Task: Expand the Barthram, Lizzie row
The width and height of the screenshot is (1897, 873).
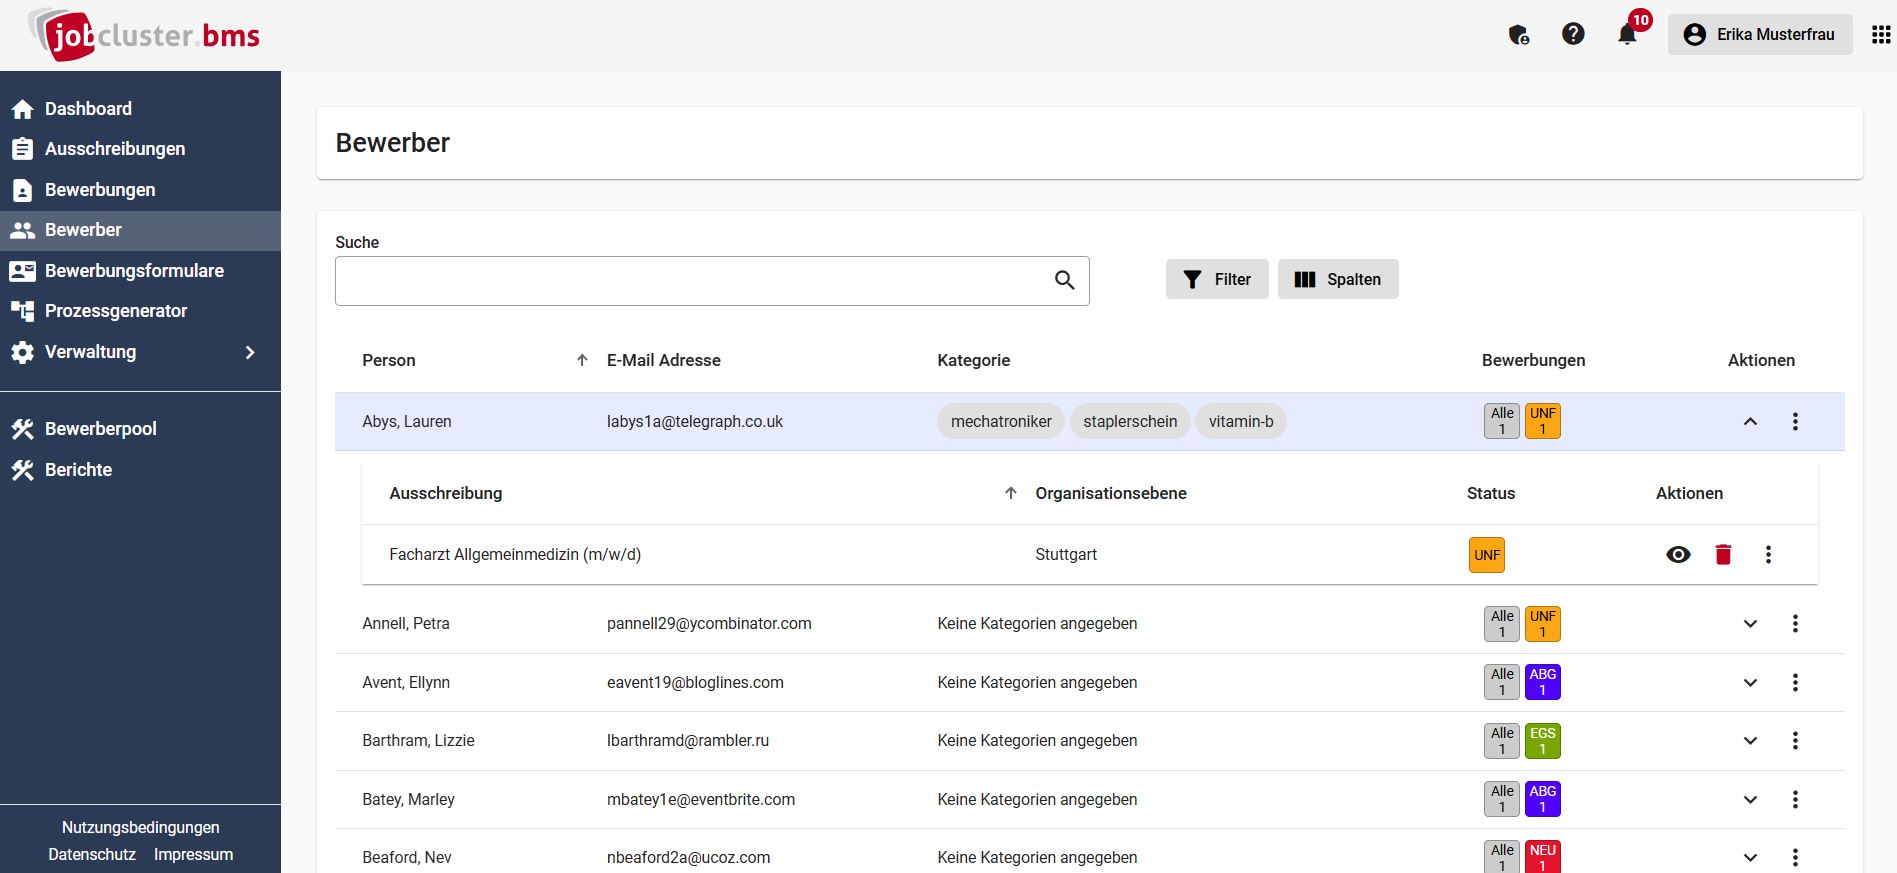Action: click(1750, 740)
